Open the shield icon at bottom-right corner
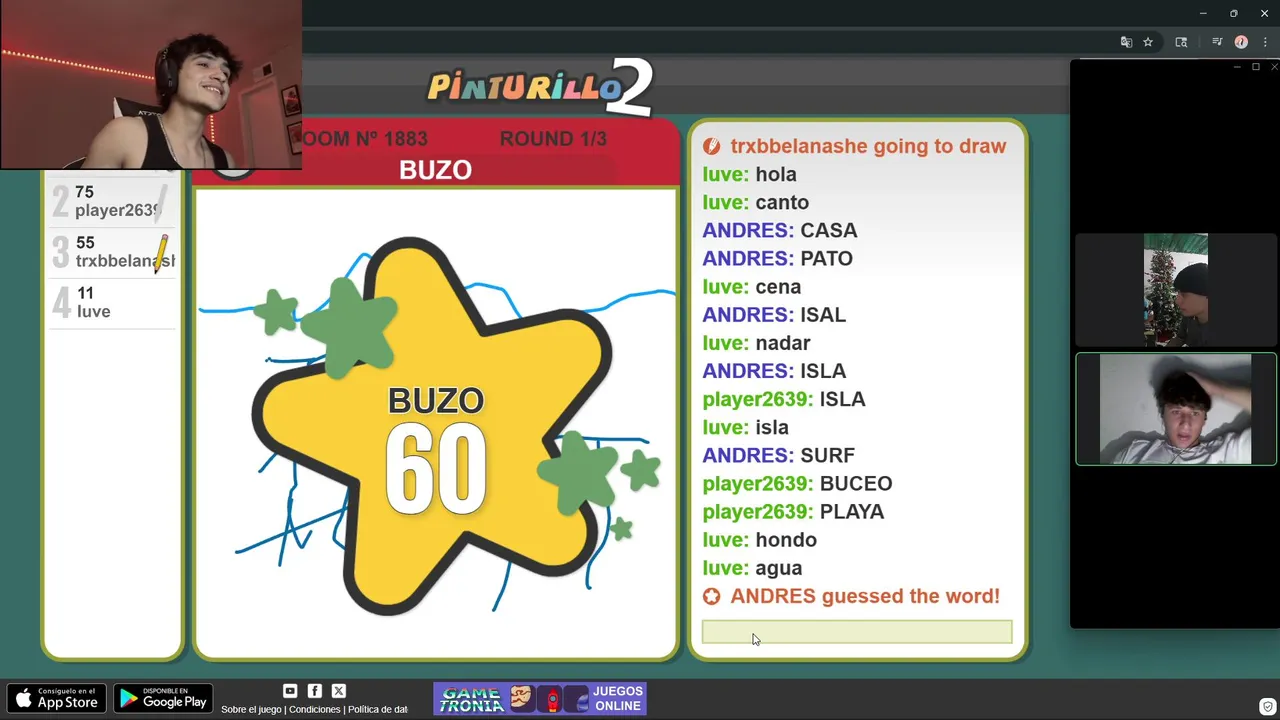1280x720 pixels. (1267, 707)
